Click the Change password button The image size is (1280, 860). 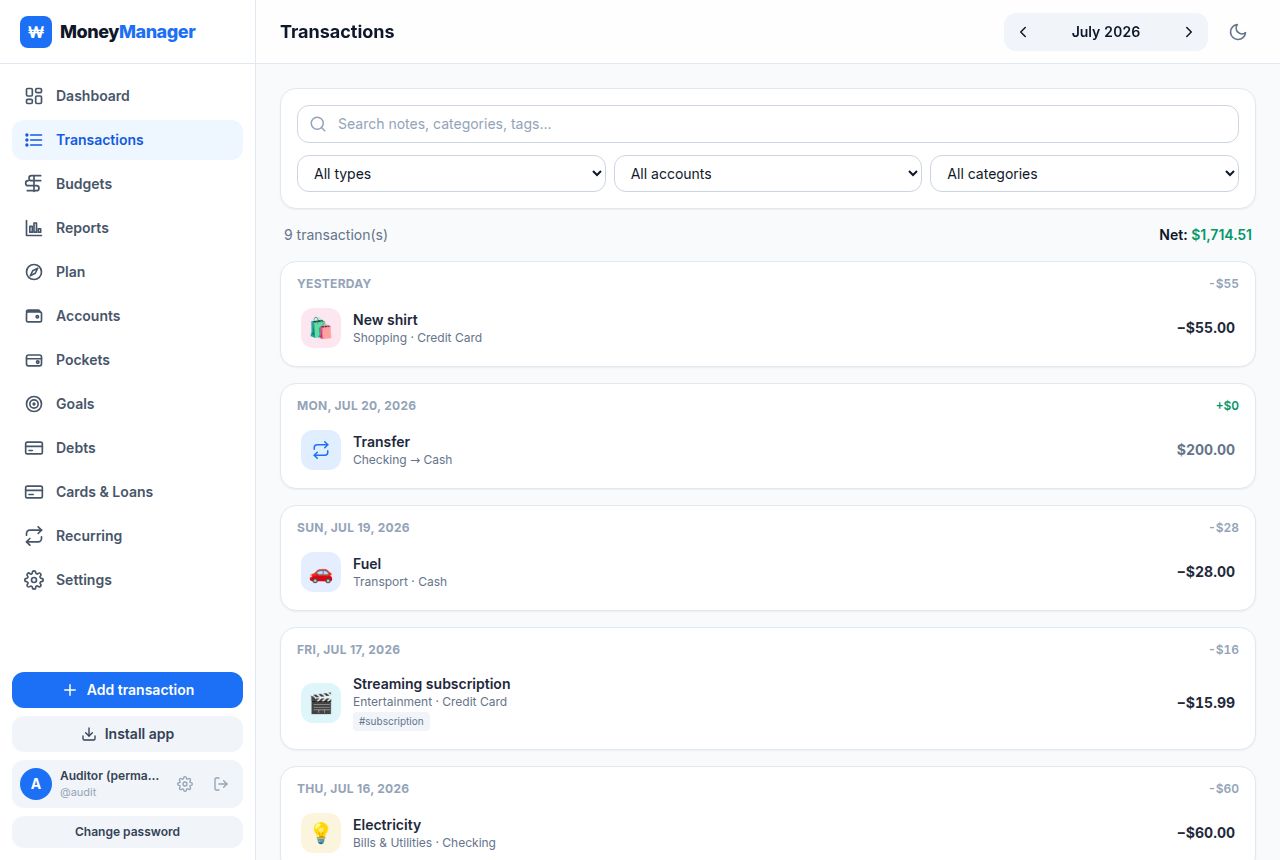point(127,832)
